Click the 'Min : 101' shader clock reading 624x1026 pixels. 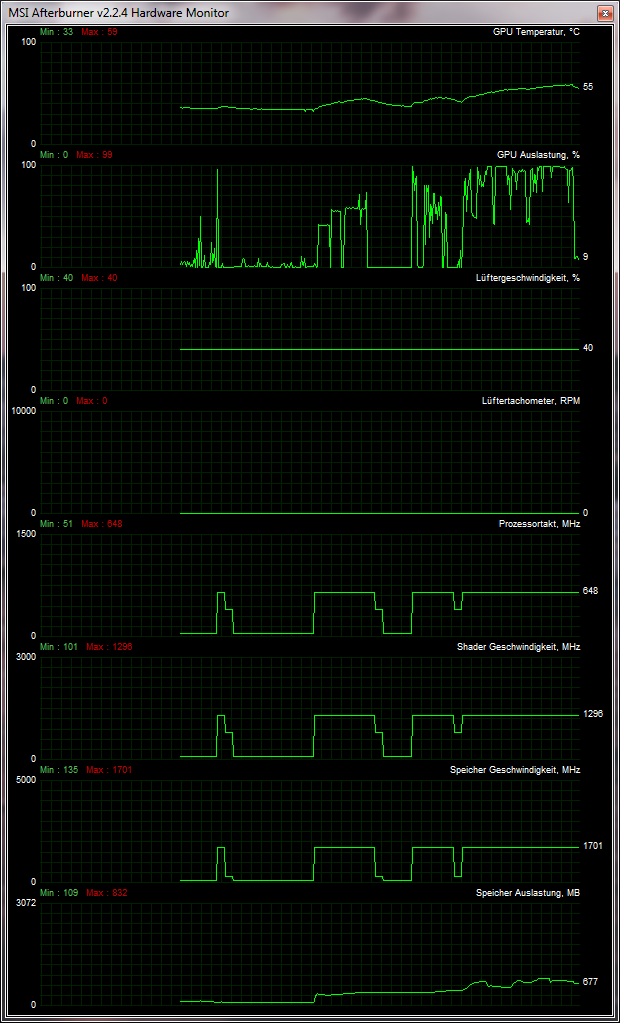[59, 646]
